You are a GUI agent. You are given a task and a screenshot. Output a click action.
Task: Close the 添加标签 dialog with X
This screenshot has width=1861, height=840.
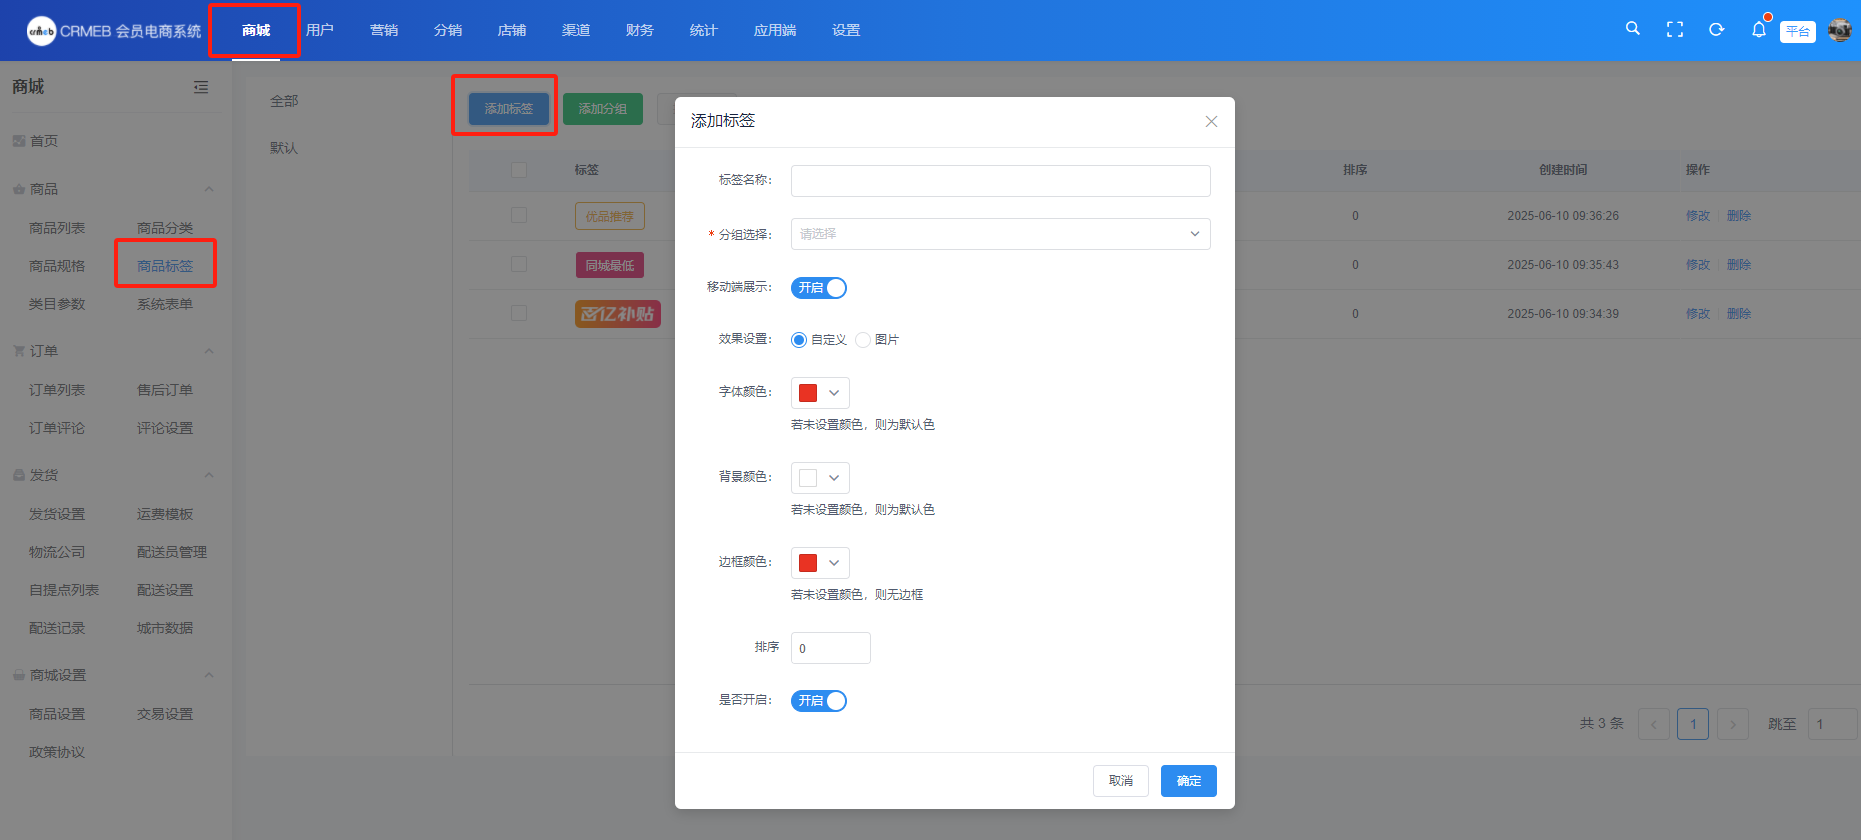click(1211, 121)
